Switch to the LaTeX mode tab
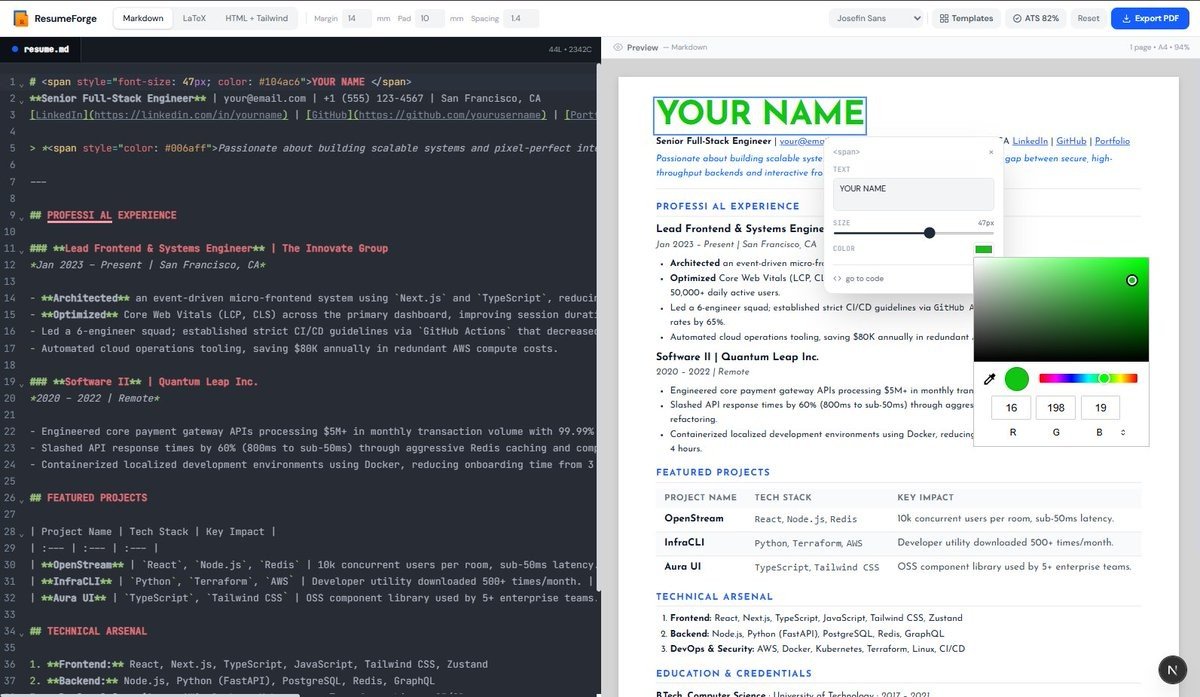 point(194,18)
